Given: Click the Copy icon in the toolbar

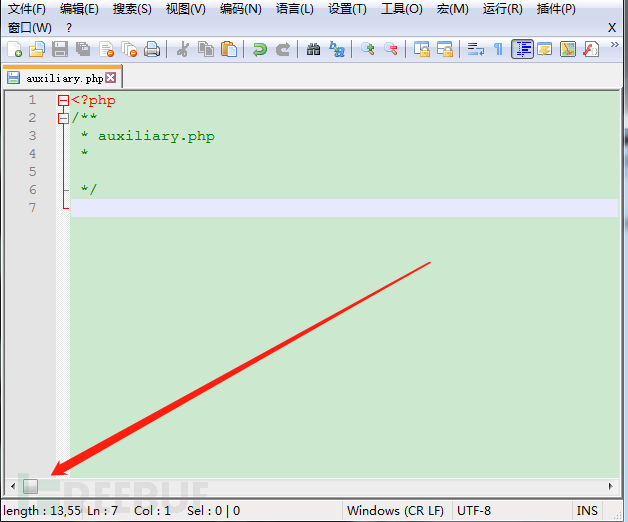Looking at the screenshot, I should pyautogui.click(x=206, y=50).
